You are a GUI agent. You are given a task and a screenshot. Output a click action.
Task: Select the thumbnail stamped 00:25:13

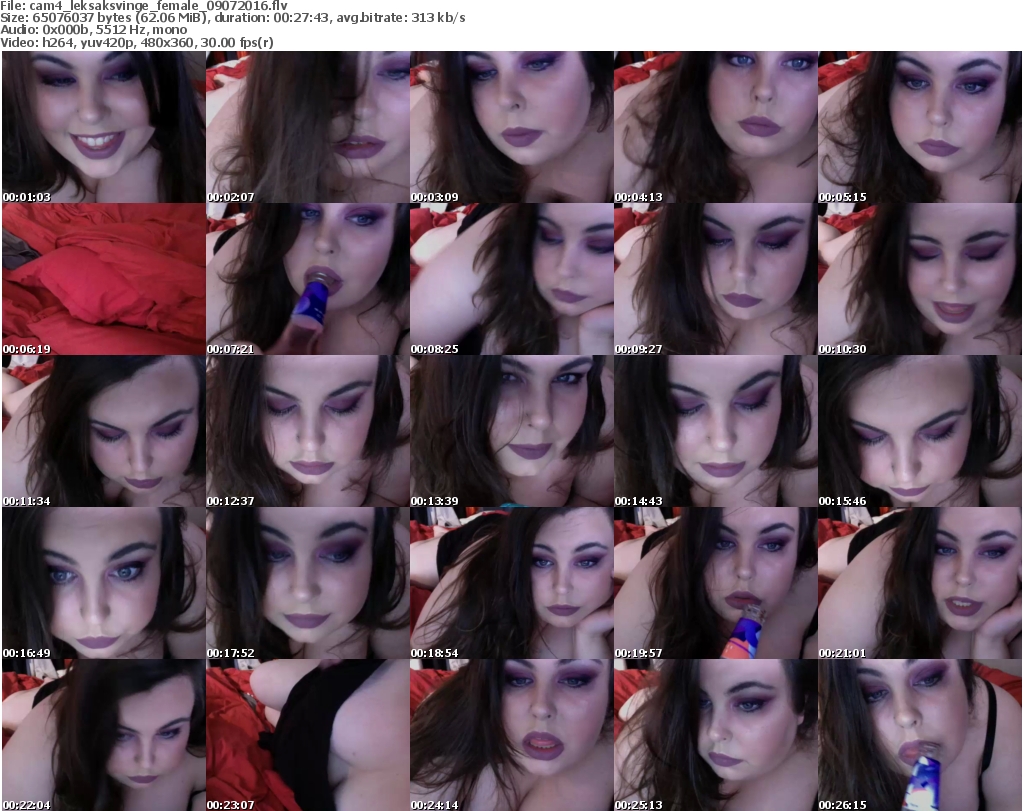coord(715,735)
